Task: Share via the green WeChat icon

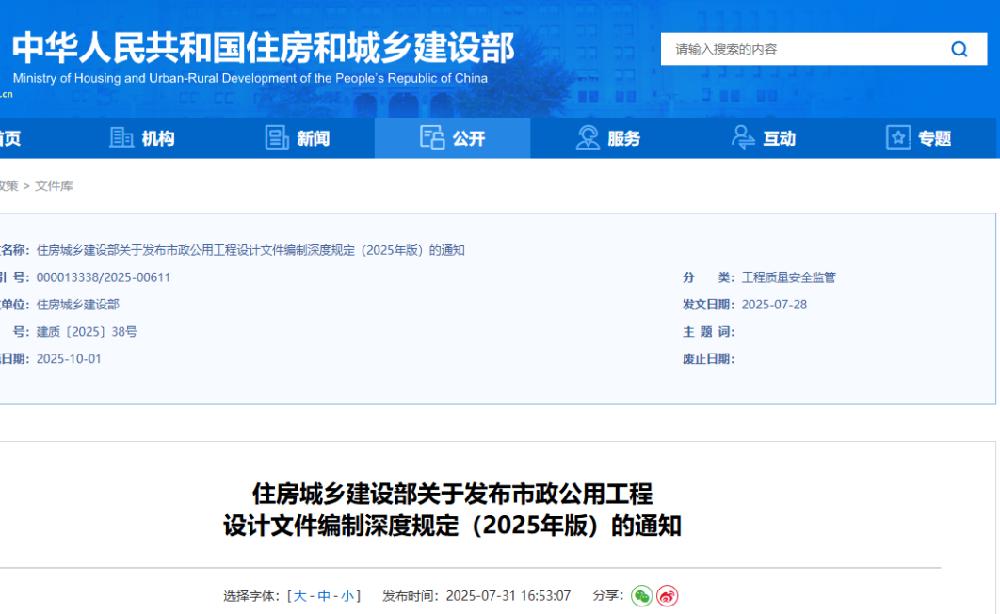Action: click(x=642, y=596)
